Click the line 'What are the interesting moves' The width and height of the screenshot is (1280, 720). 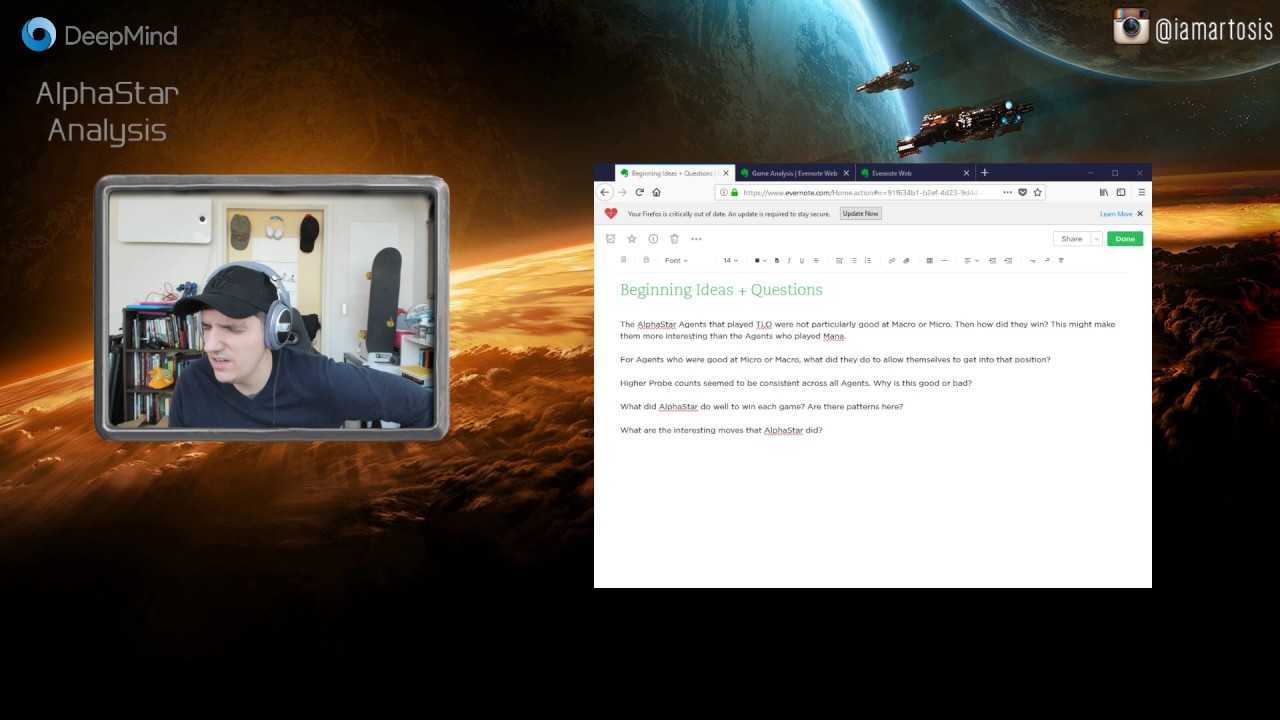coord(721,430)
